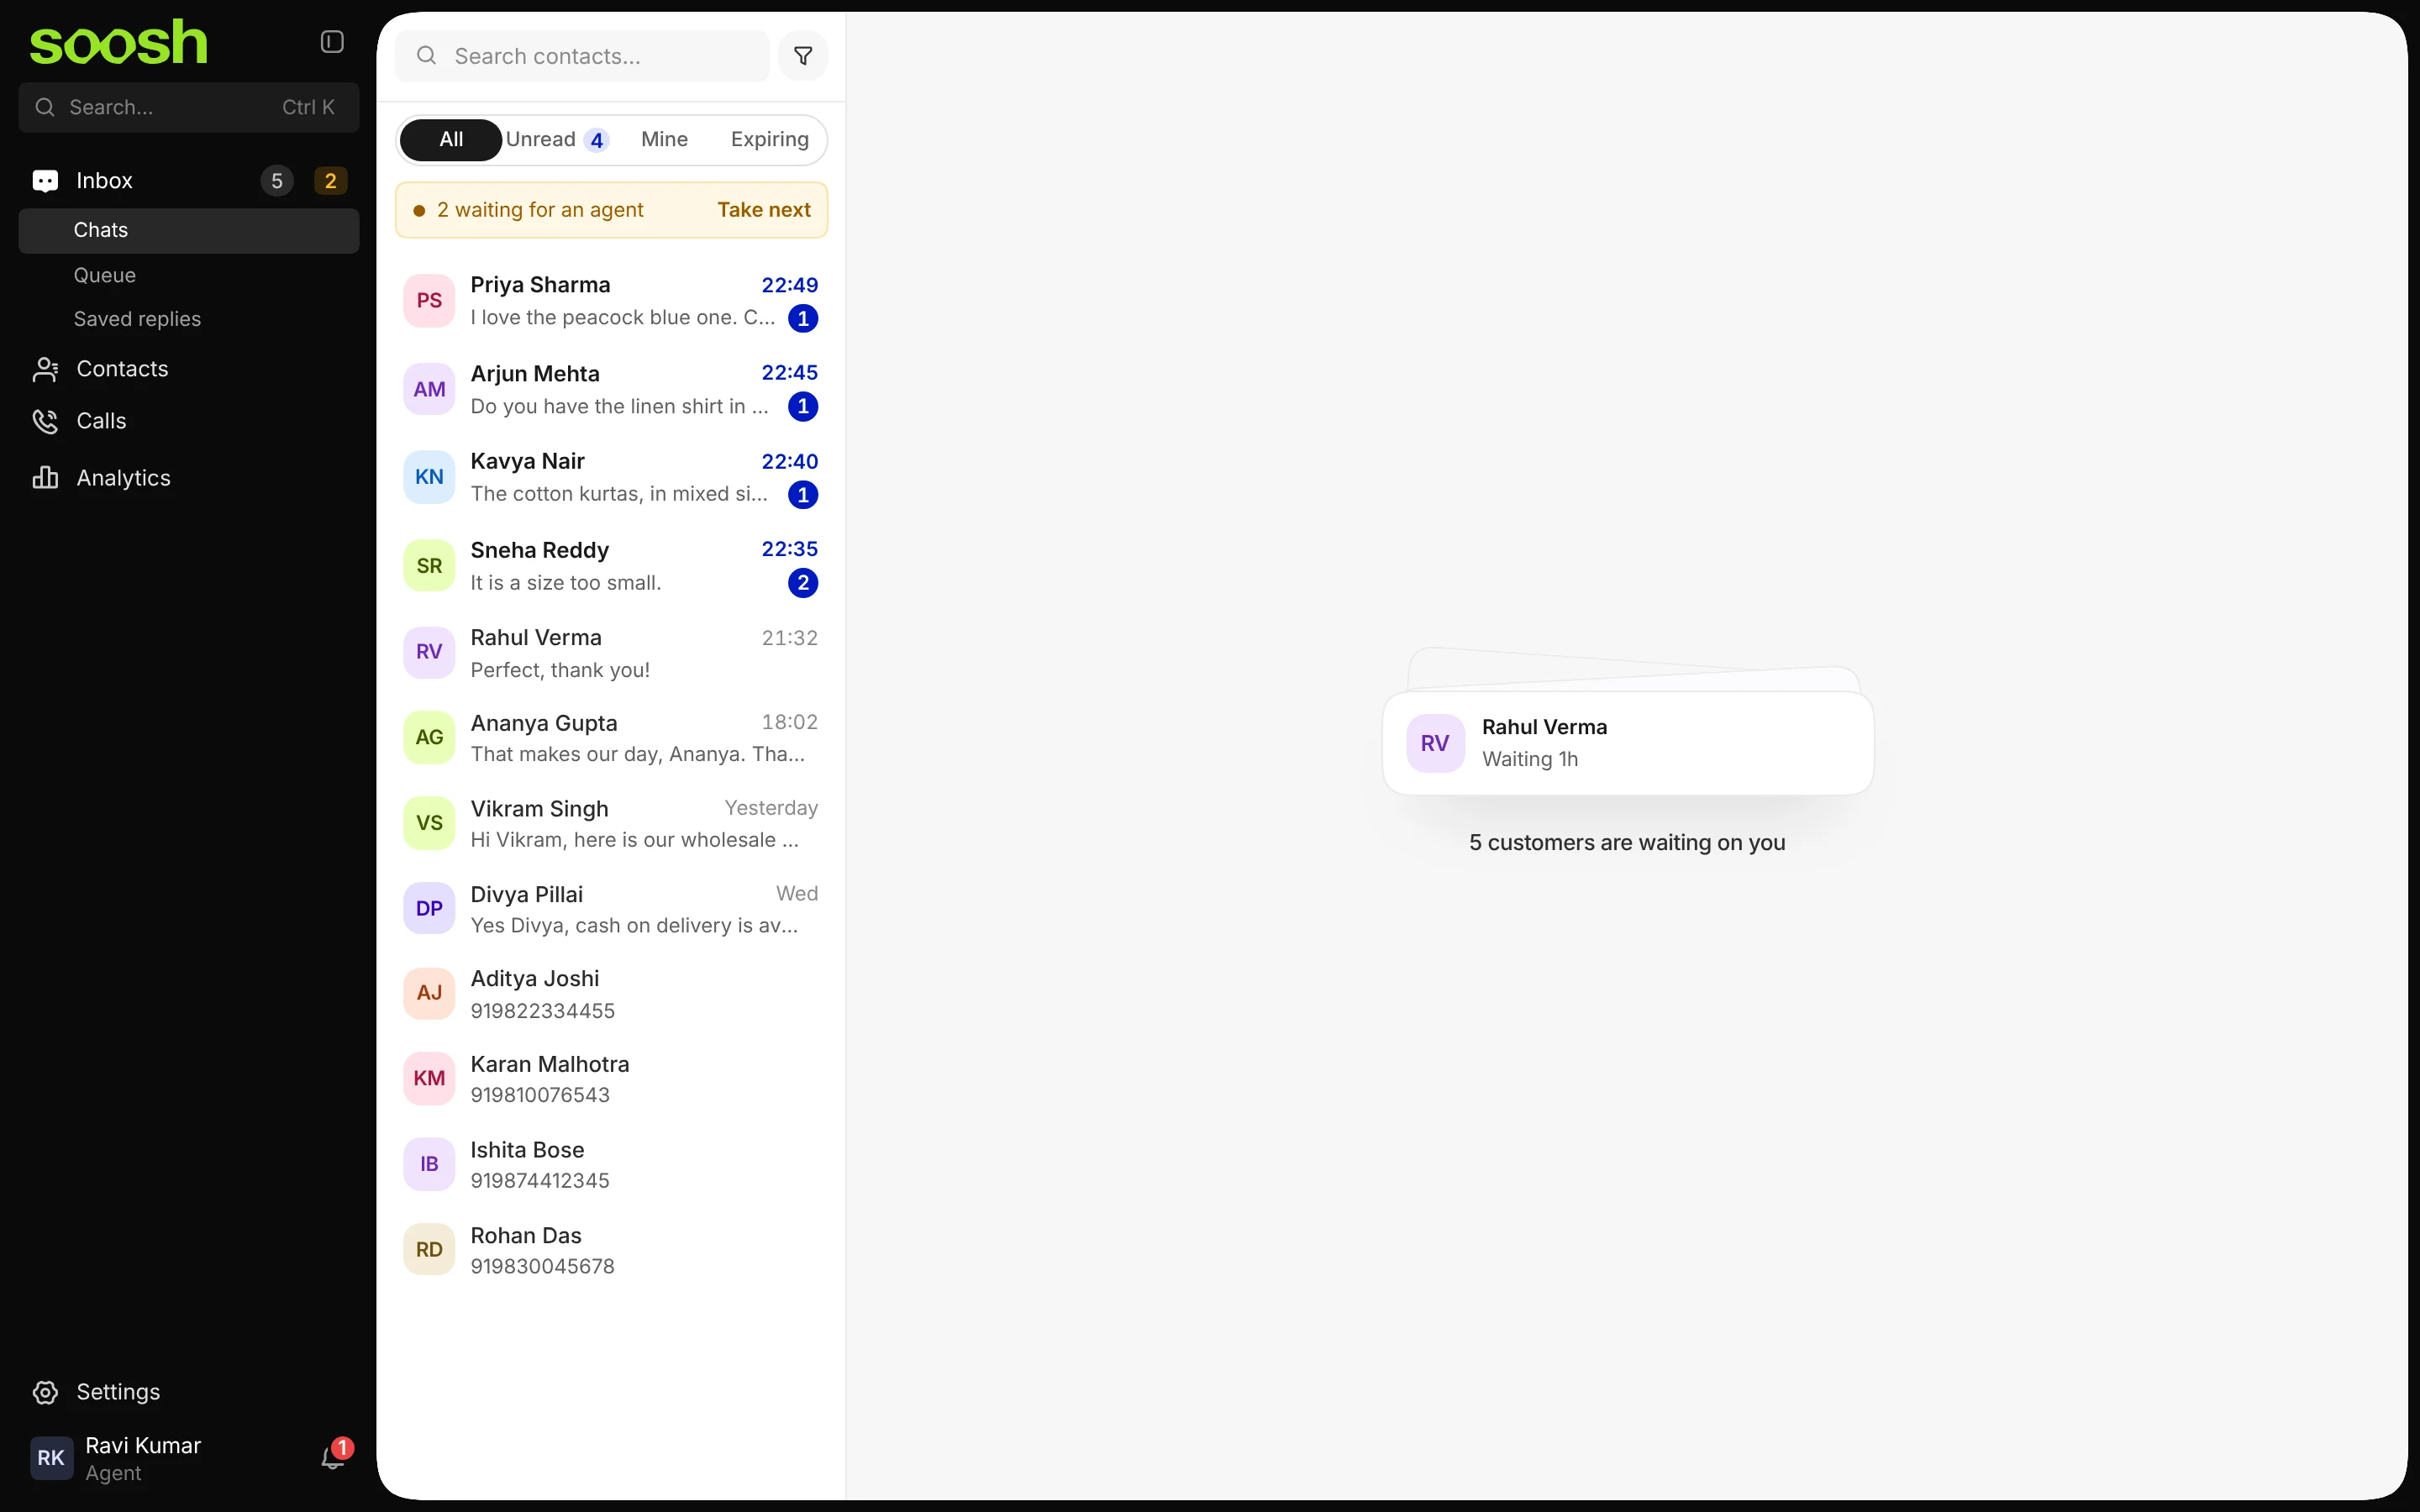Click the Search contacts field

click(x=582, y=56)
